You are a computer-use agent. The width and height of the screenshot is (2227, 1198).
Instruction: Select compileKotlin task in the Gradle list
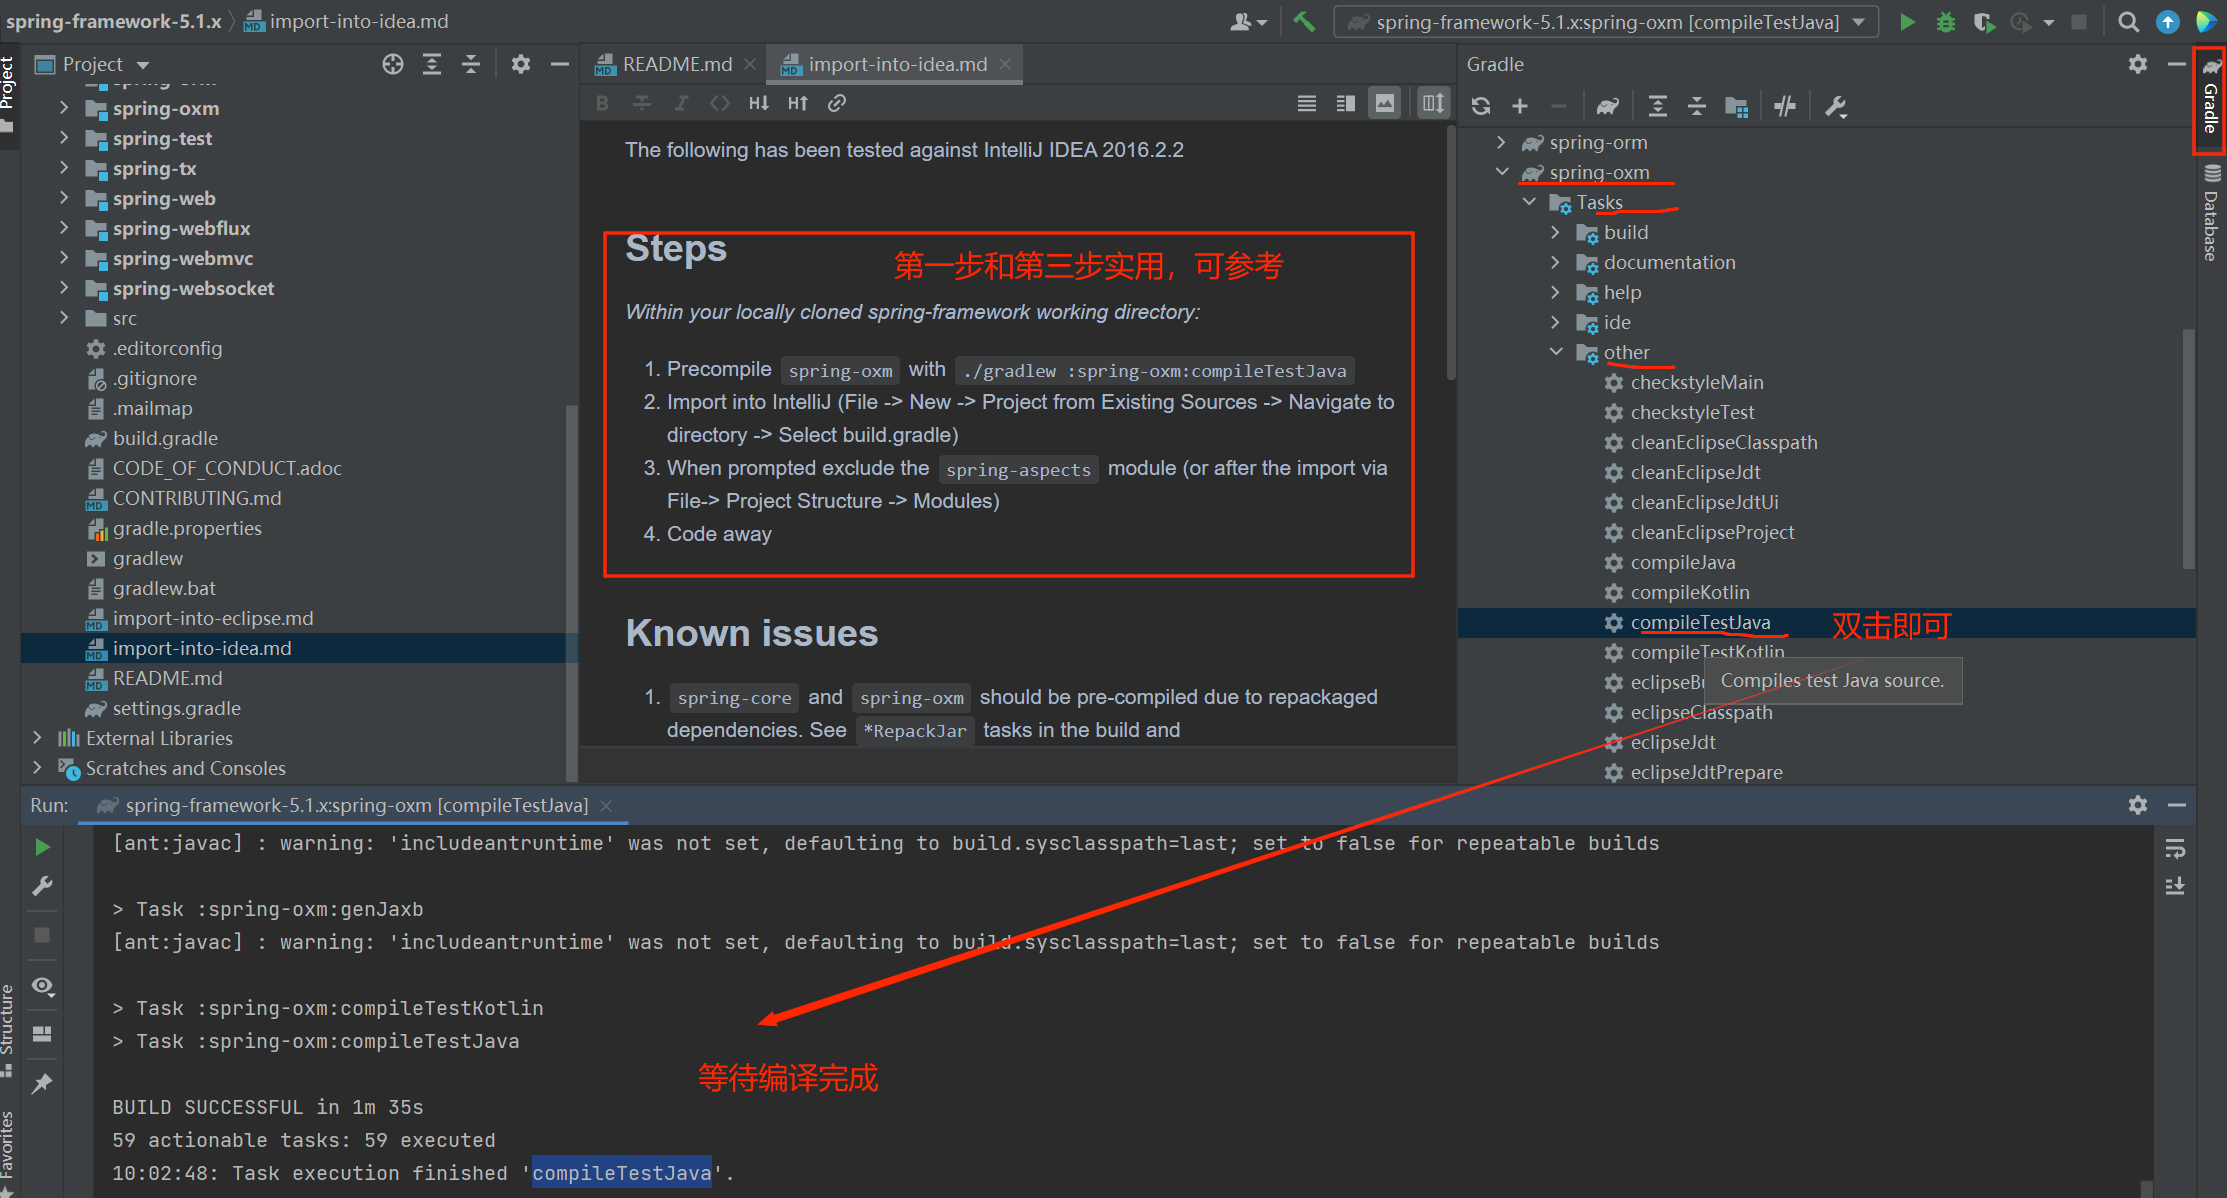[x=1689, y=592]
